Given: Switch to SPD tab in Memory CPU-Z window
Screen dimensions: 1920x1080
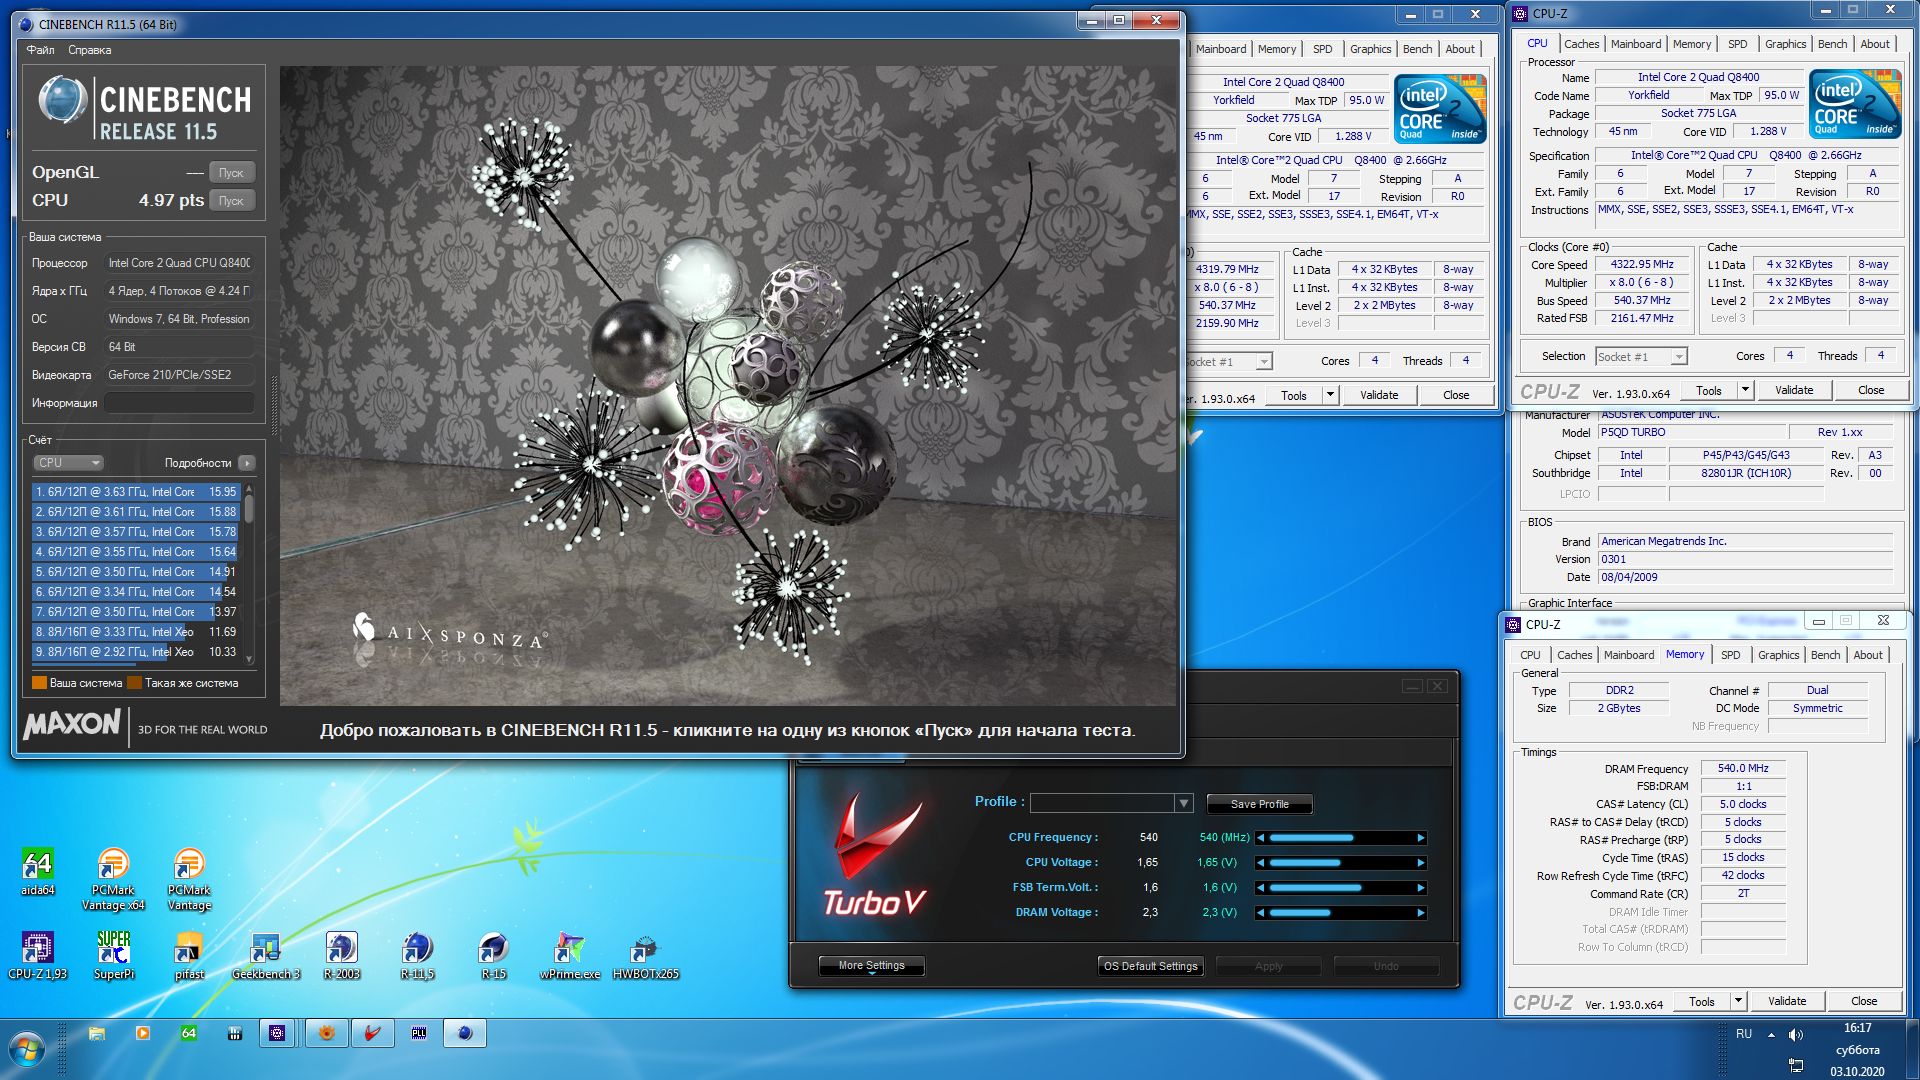Looking at the screenshot, I should (1730, 655).
